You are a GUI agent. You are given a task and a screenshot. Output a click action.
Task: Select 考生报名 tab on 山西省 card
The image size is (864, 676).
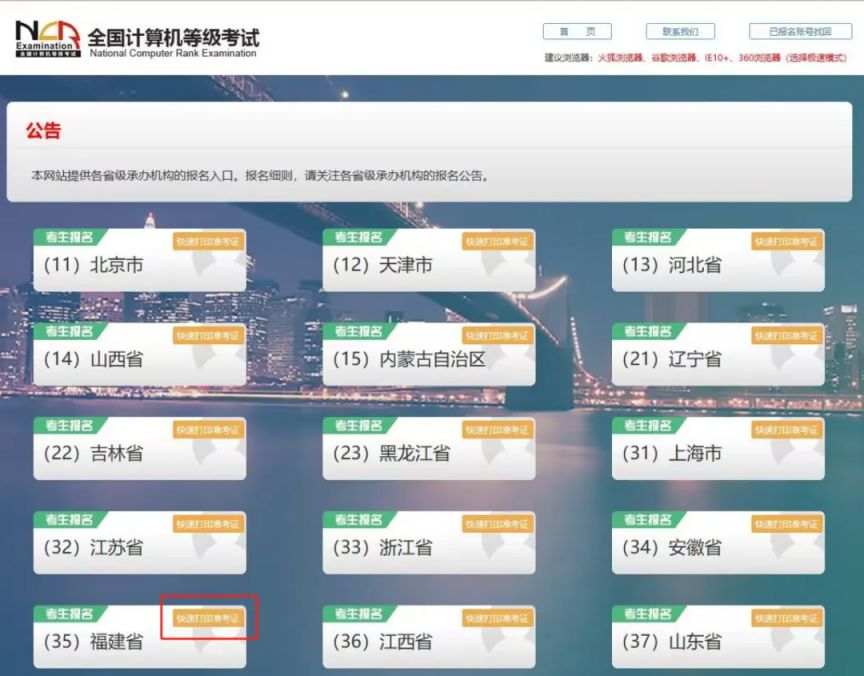pyautogui.click(x=69, y=332)
